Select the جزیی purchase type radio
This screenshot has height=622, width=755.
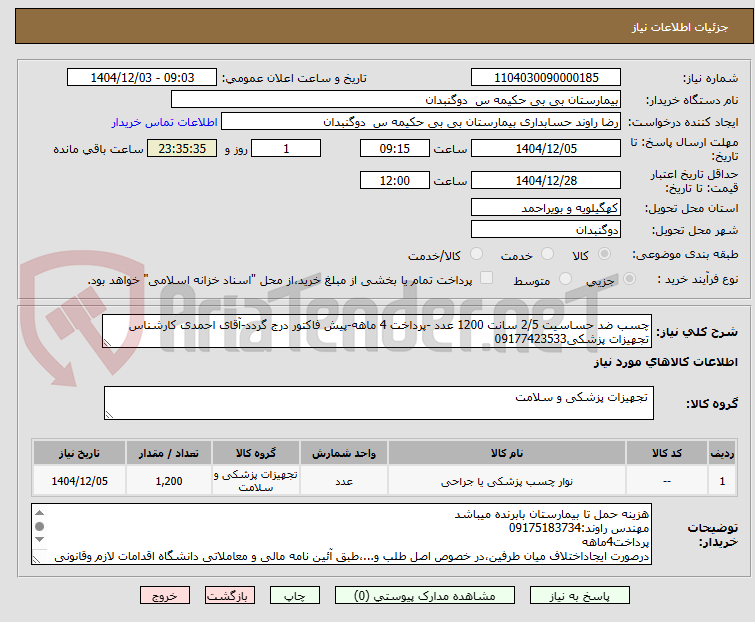(x=629, y=278)
